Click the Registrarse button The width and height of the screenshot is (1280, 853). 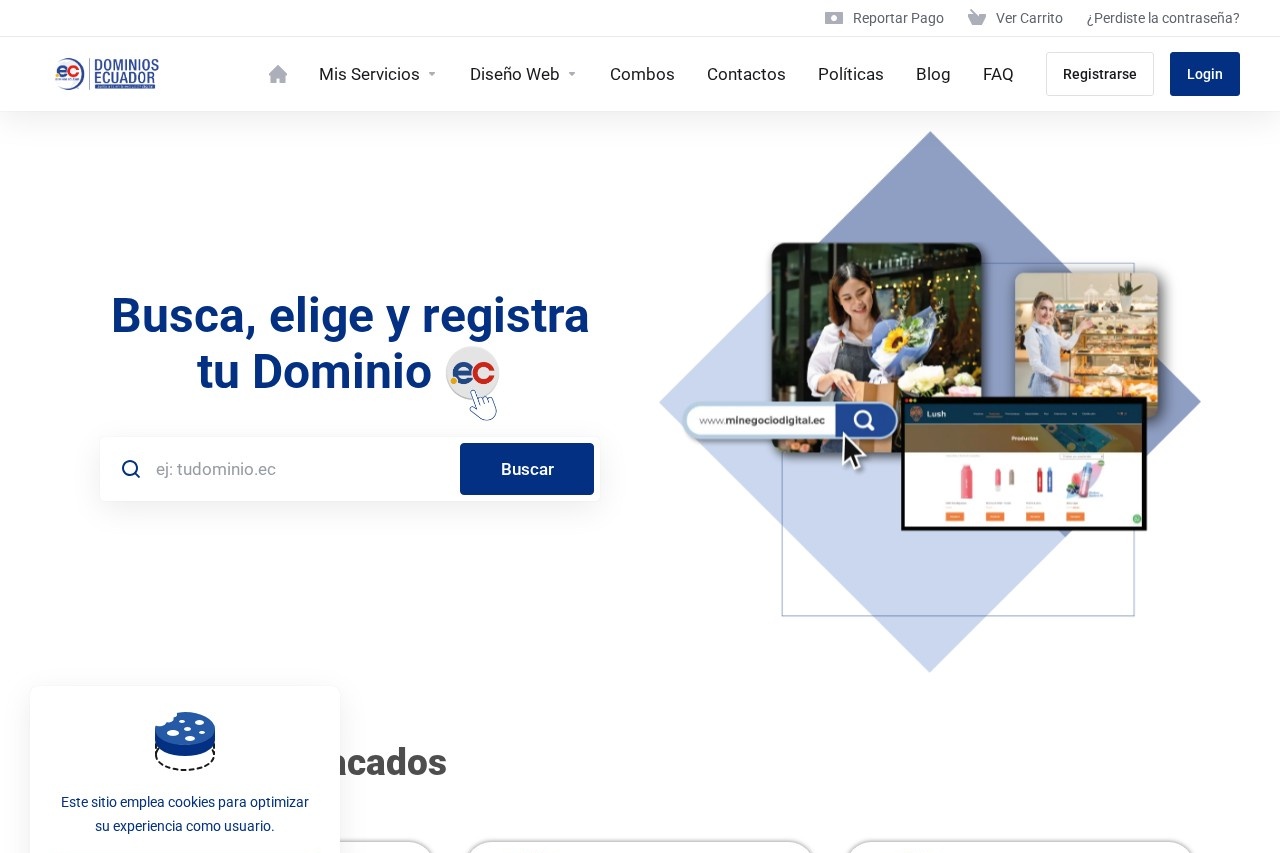(1100, 74)
